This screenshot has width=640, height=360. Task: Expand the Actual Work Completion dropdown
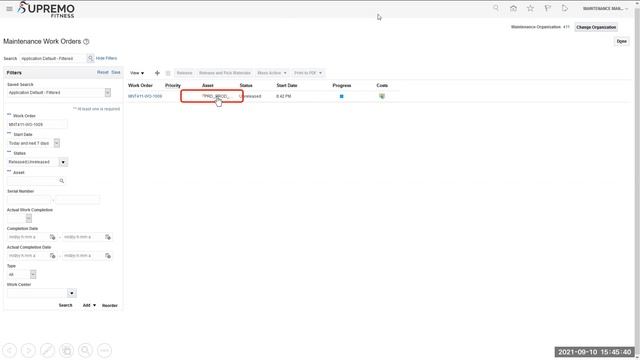(x=29, y=218)
